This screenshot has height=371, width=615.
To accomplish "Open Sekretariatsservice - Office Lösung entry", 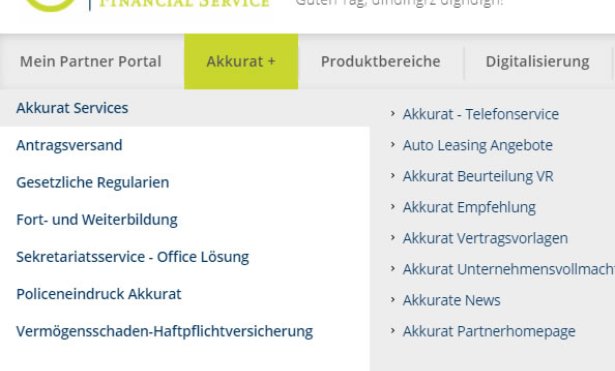I will (x=133, y=257).
